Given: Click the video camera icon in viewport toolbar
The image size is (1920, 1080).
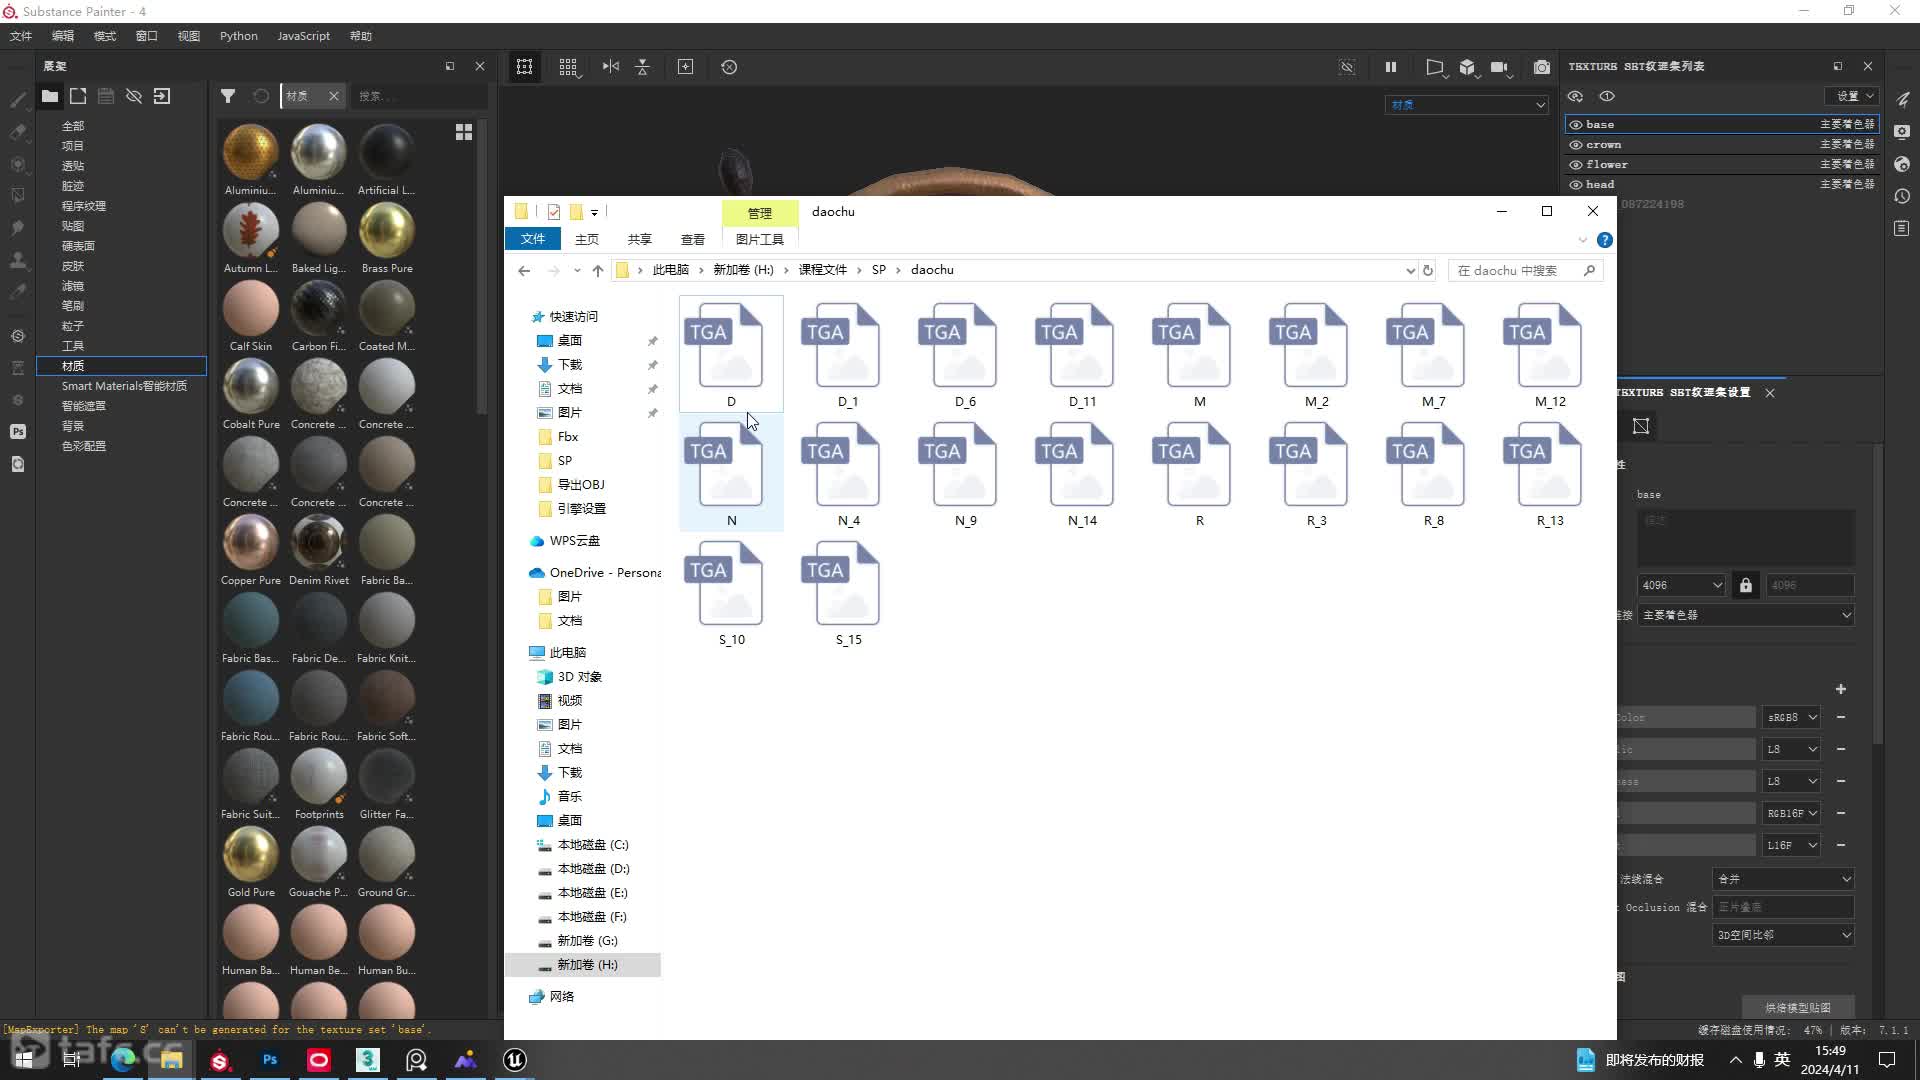Looking at the screenshot, I should [x=1499, y=67].
